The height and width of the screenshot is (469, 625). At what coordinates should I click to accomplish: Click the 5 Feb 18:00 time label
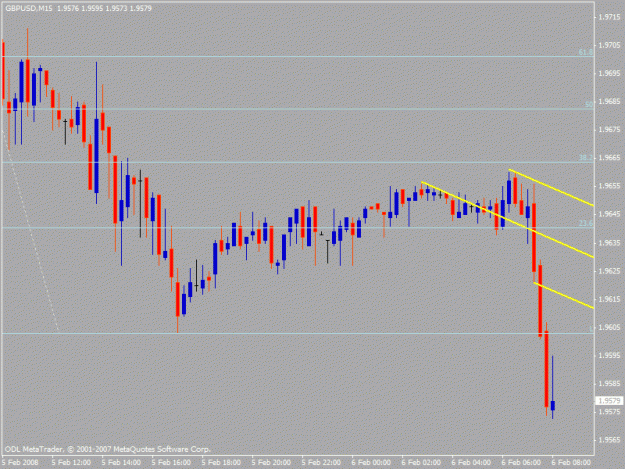pos(221,462)
